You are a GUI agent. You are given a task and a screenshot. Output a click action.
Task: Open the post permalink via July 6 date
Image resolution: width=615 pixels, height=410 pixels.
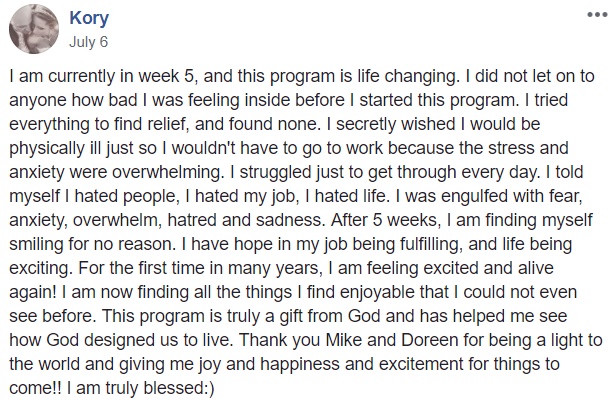point(89,42)
